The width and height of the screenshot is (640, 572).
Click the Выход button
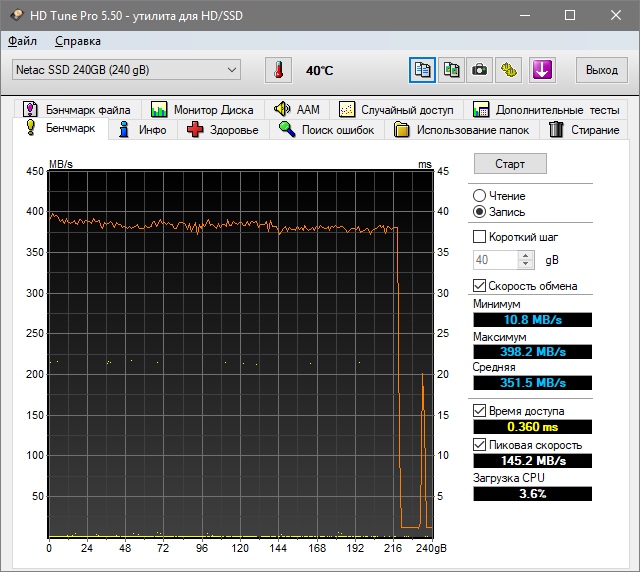pyautogui.click(x=602, y=70)
